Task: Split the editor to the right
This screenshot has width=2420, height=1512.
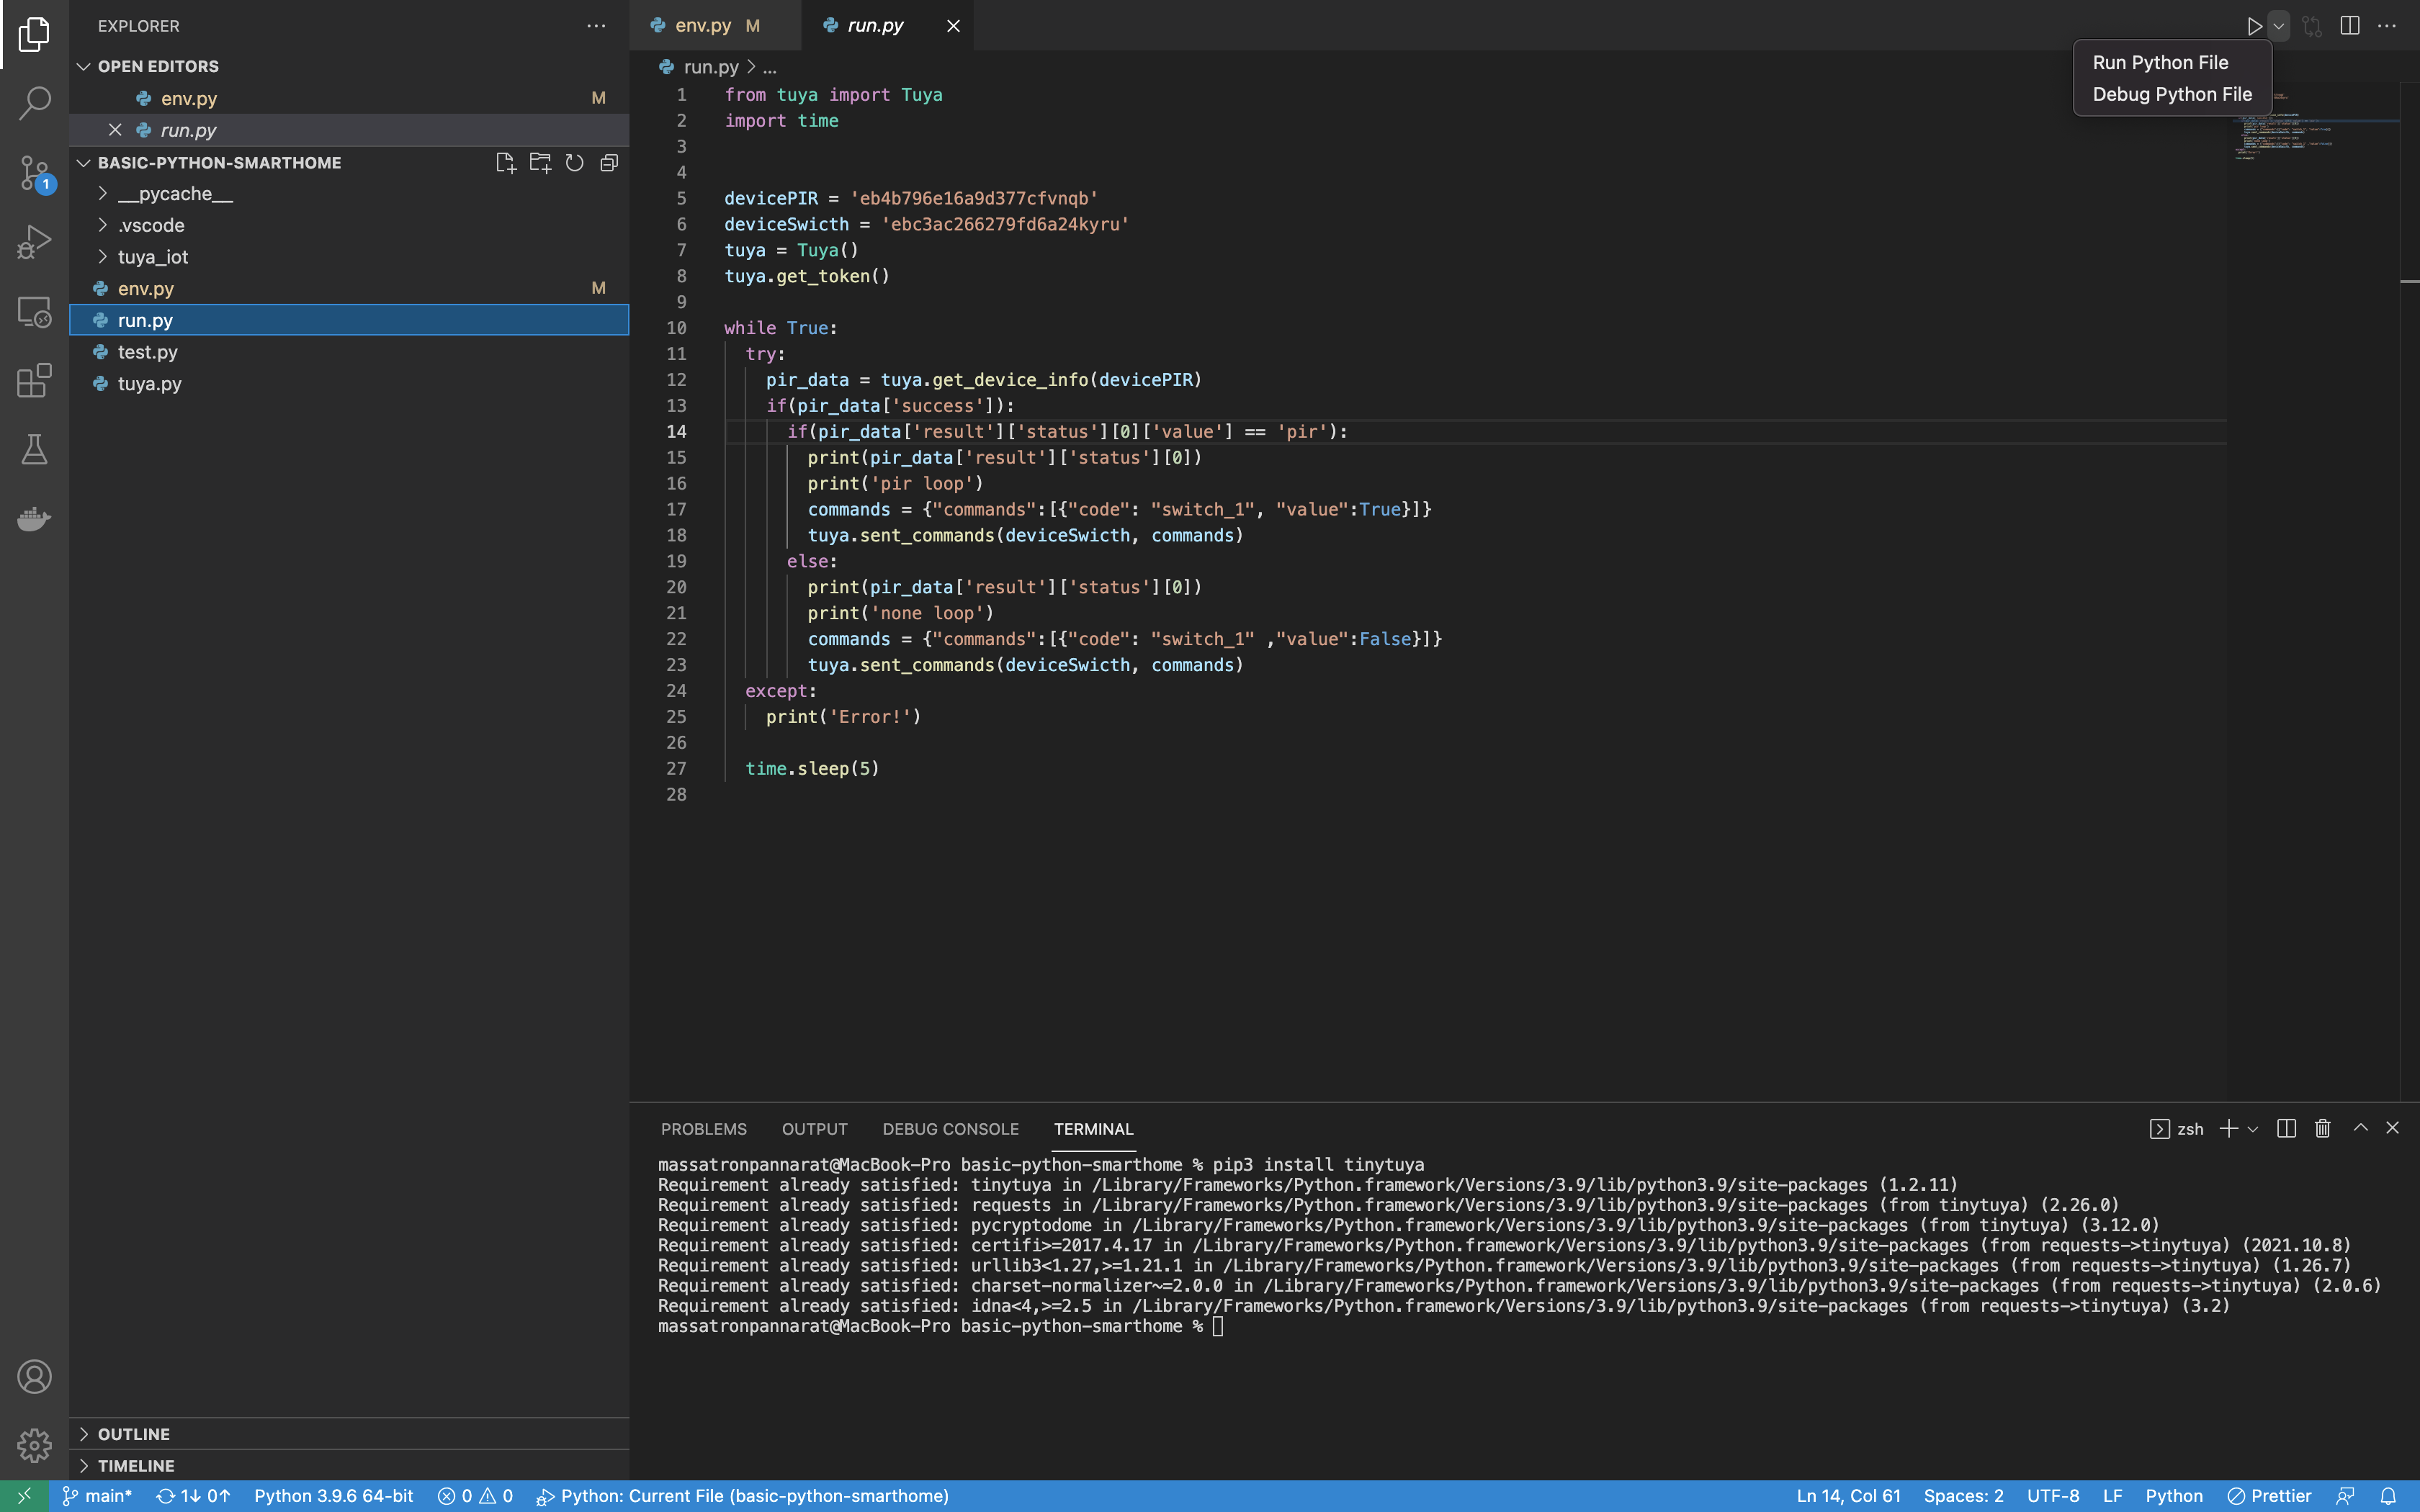Action: pyautogui.click(x=2348, y=25)
